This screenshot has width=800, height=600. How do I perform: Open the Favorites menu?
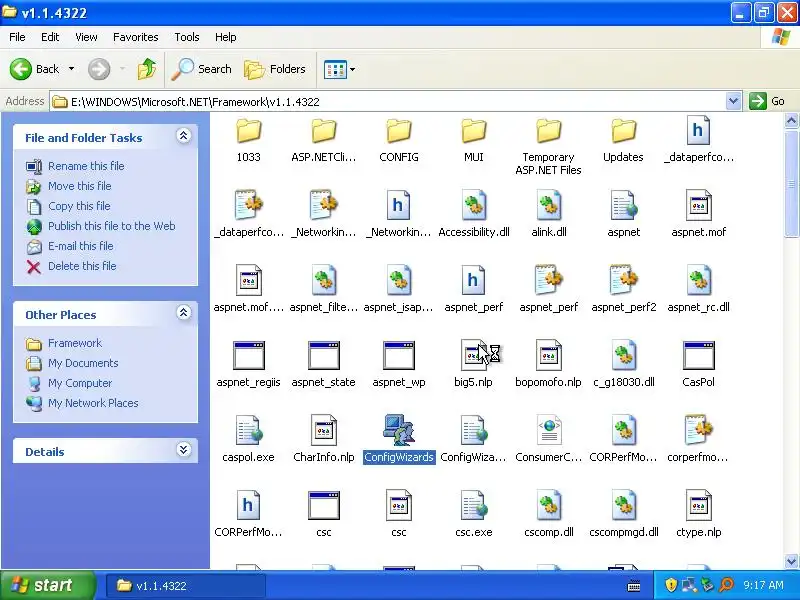[x=136, y=37]
